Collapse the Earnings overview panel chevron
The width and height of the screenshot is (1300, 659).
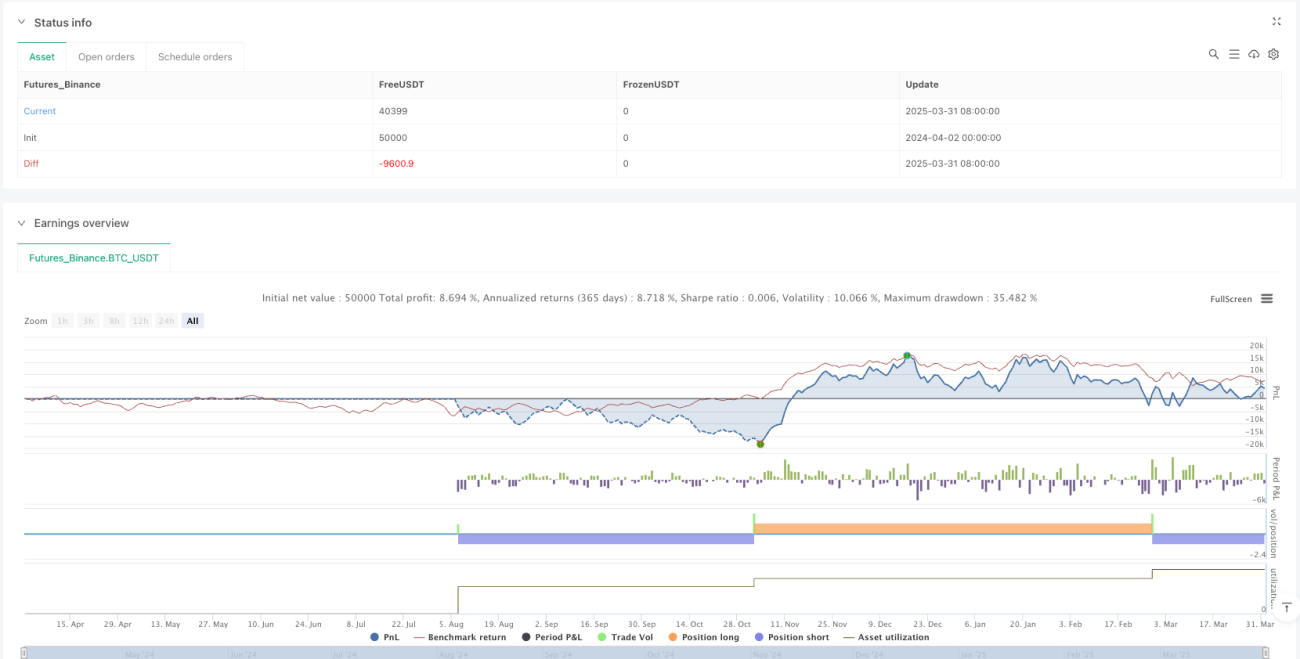click(23, 223)
